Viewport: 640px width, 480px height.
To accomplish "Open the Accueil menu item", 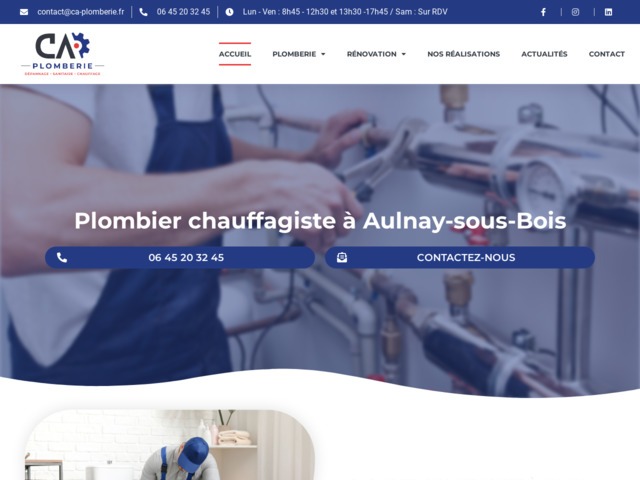I will click(x=235, y=54).
